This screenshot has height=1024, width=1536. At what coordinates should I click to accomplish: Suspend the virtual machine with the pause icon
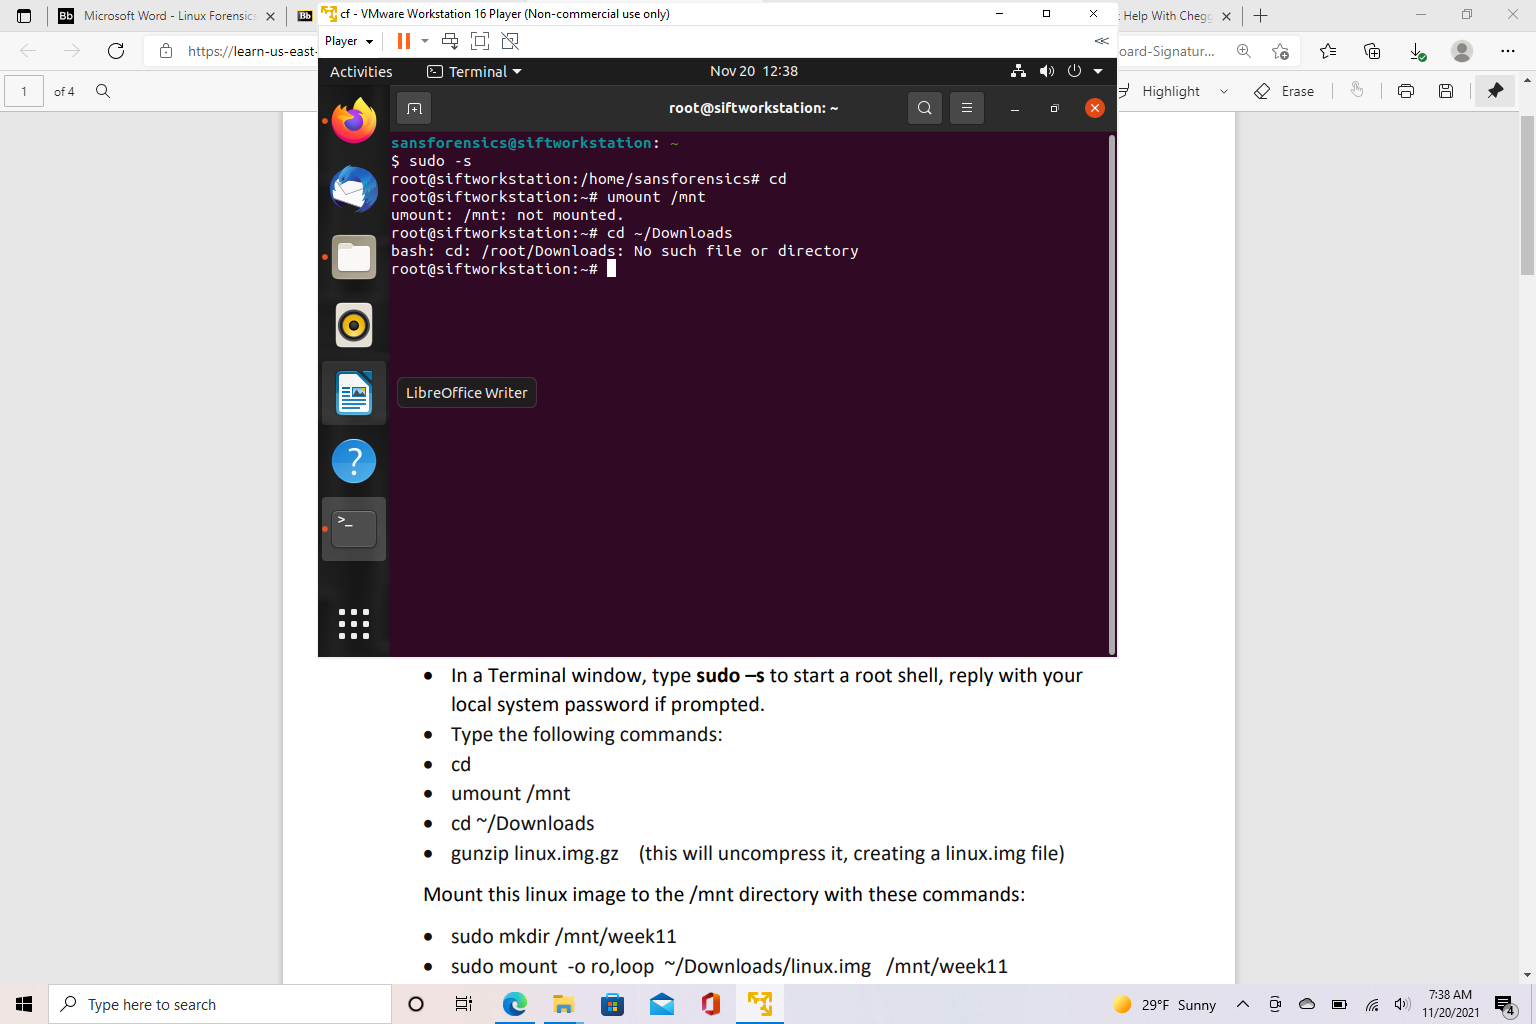[404, 41]
